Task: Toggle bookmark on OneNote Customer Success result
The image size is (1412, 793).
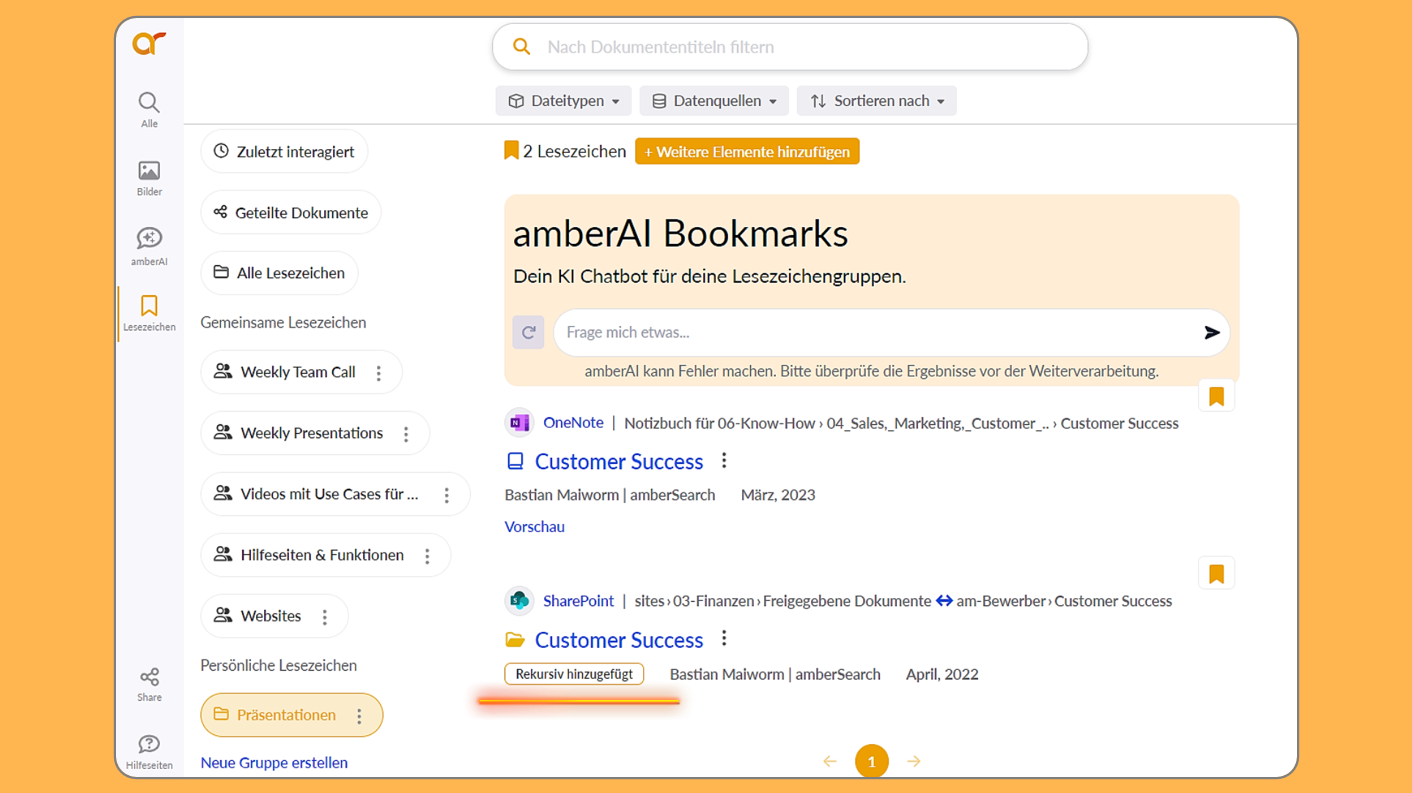Action: tap(1216, 396)
